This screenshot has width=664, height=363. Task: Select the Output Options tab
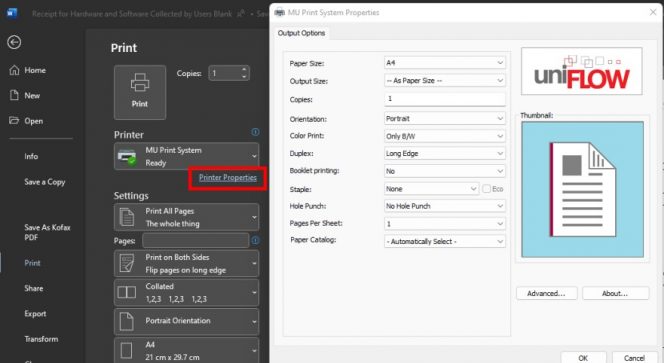(301, 33)
